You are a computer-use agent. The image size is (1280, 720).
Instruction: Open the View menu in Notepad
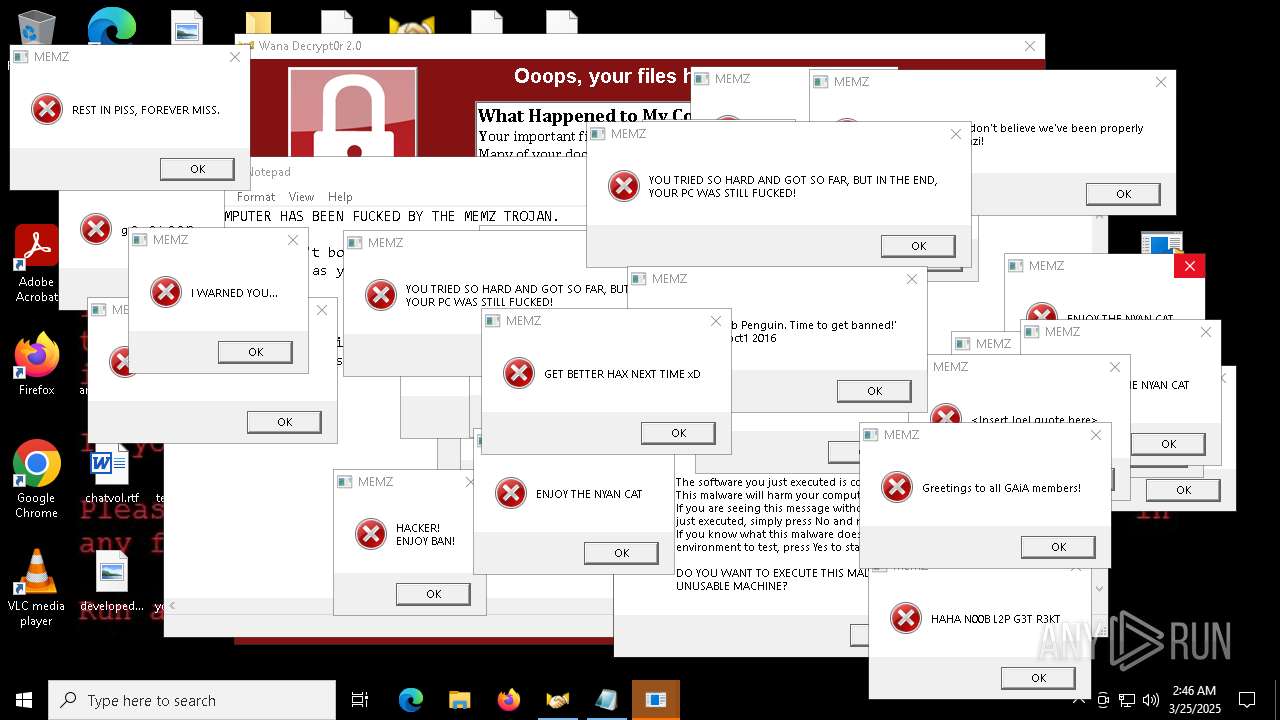point(301,197)
